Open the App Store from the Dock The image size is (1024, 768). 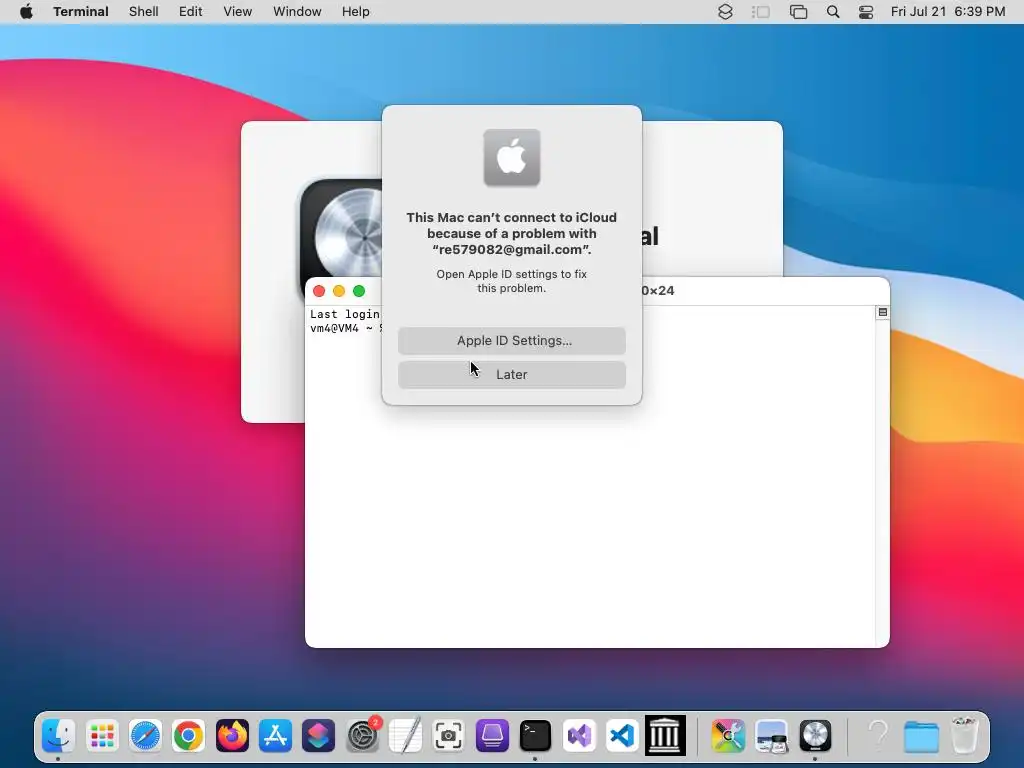[276, 736]
